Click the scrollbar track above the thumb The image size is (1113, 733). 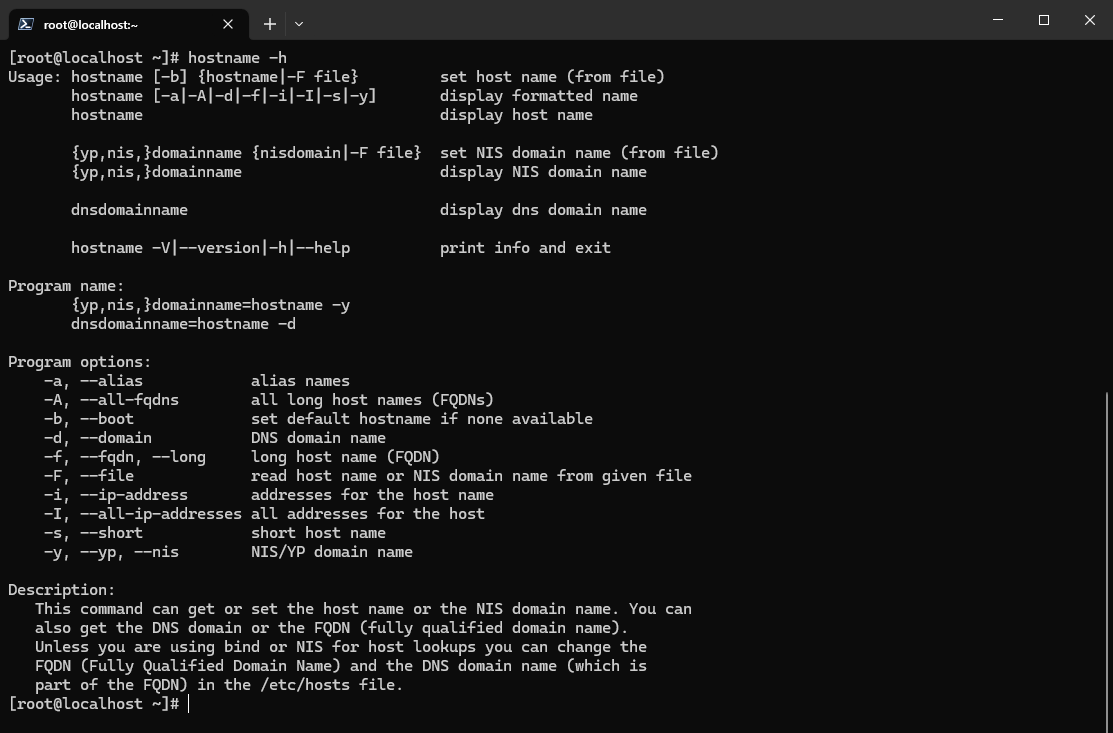tap(1107, 200)
